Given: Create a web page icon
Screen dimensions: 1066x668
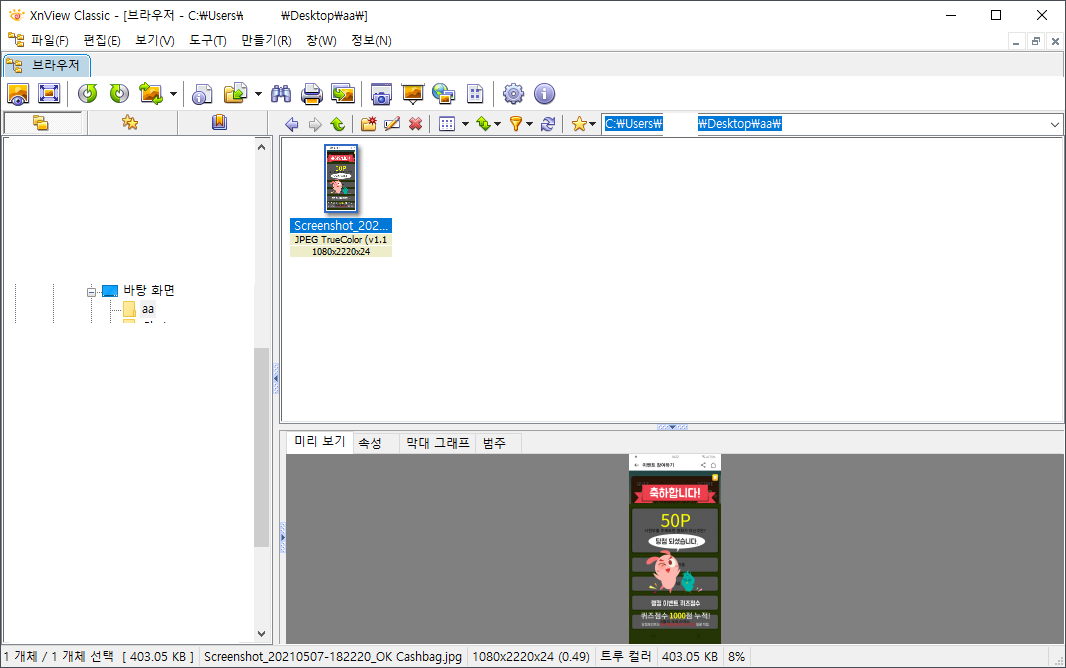Looking at the screenshot, I should (x=443, y=94).
